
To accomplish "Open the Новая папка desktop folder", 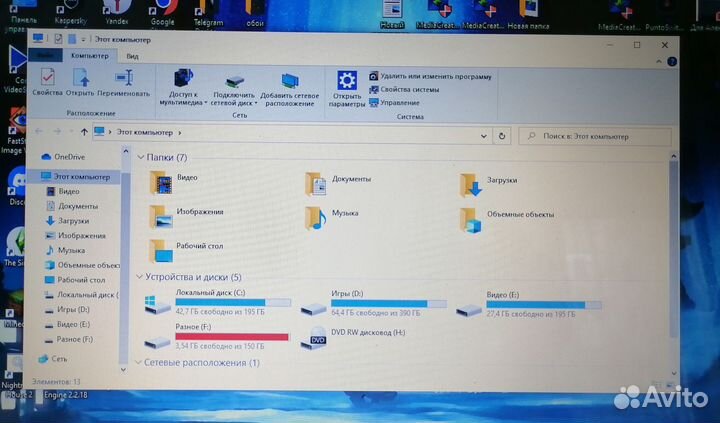I will (529, 15).
